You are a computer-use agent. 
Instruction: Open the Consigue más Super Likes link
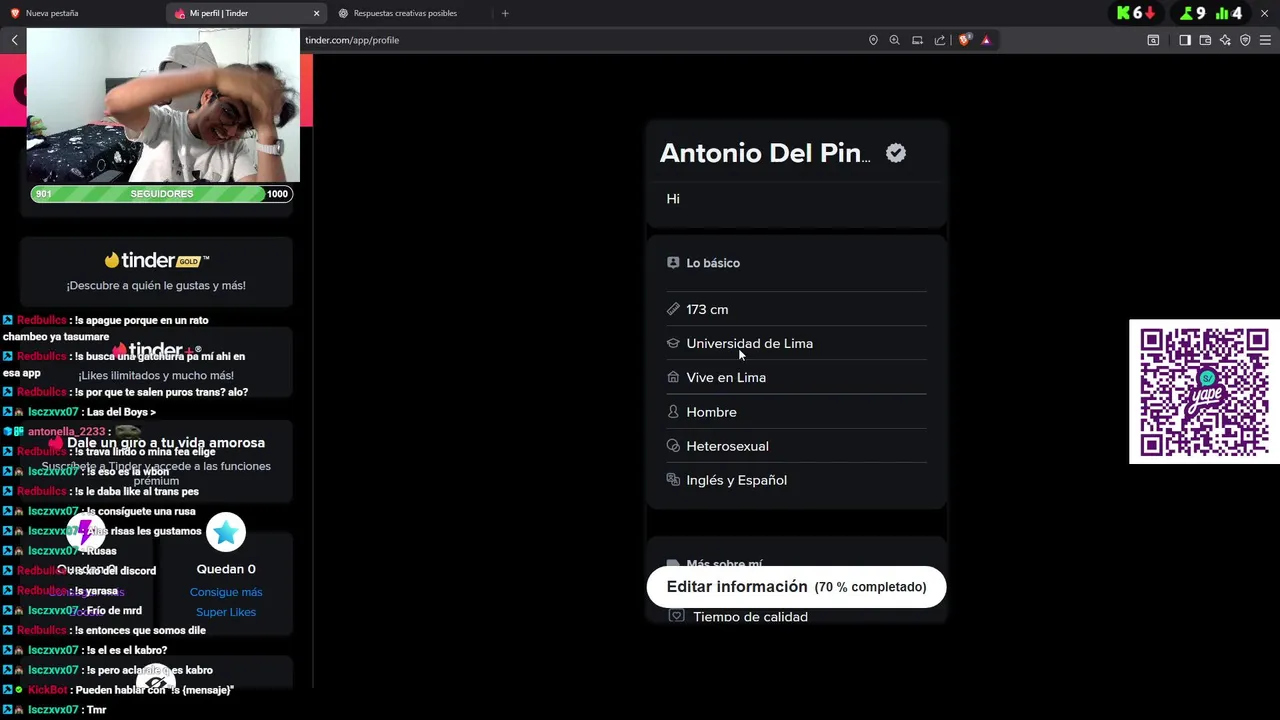[x=226, y=602]
